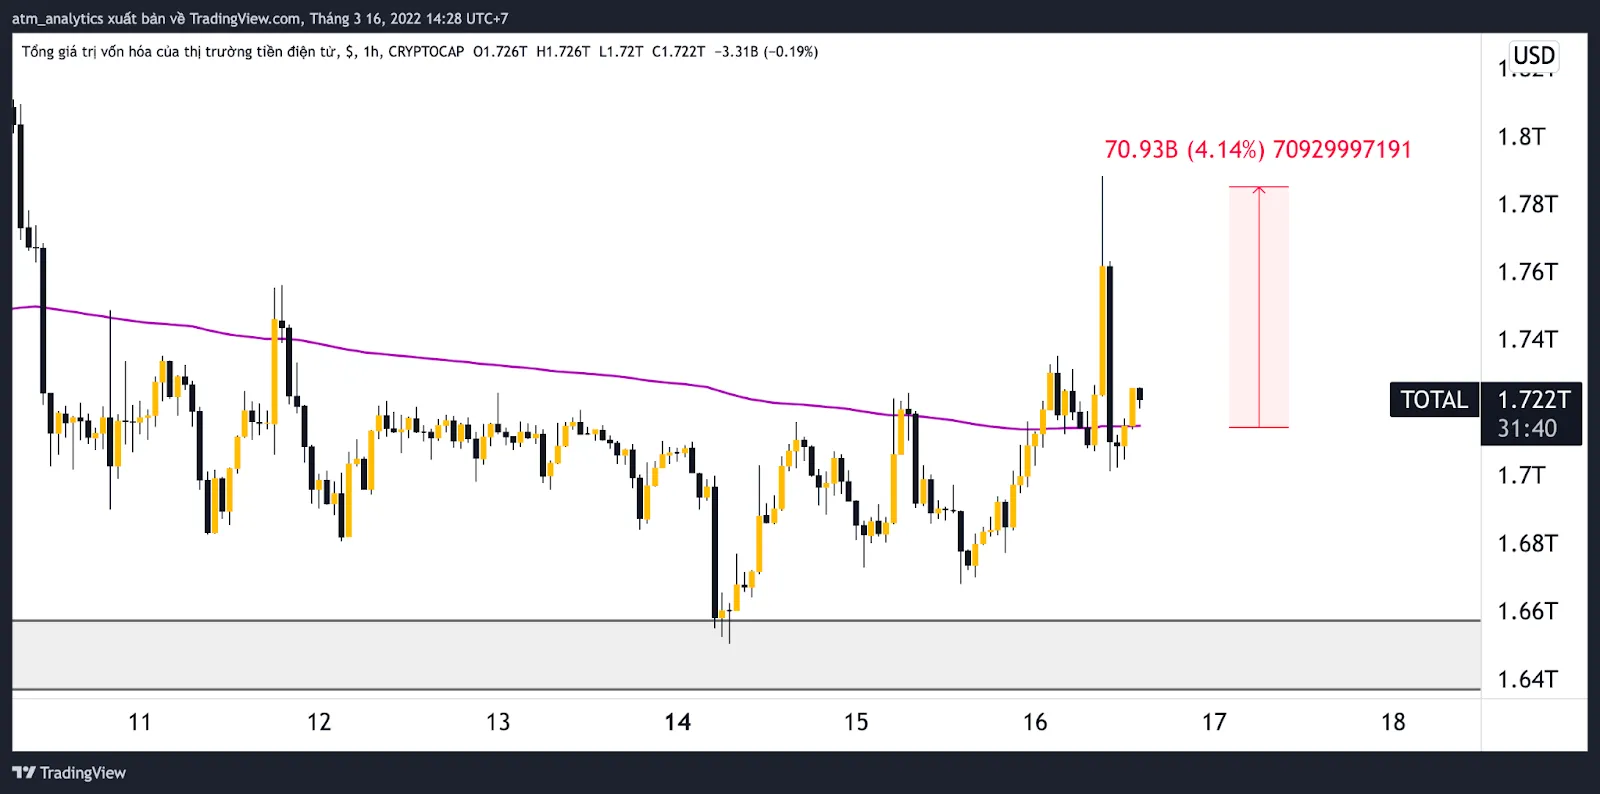The height and width of the screenshot is (794, 1600).
Task: Click the 1.7T price axis label
Action: pos(1520,475)
